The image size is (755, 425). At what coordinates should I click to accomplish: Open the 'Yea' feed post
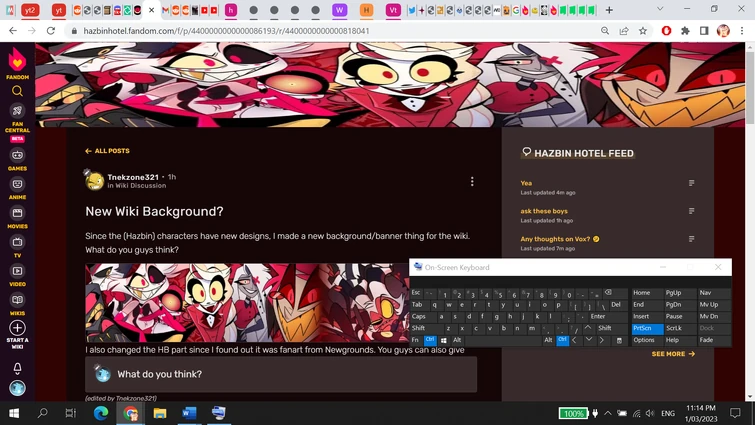[526, 183]
